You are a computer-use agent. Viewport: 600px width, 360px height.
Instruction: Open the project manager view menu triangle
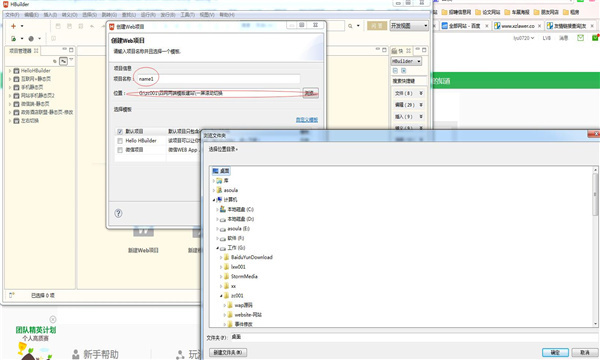[x=71, y=60]
